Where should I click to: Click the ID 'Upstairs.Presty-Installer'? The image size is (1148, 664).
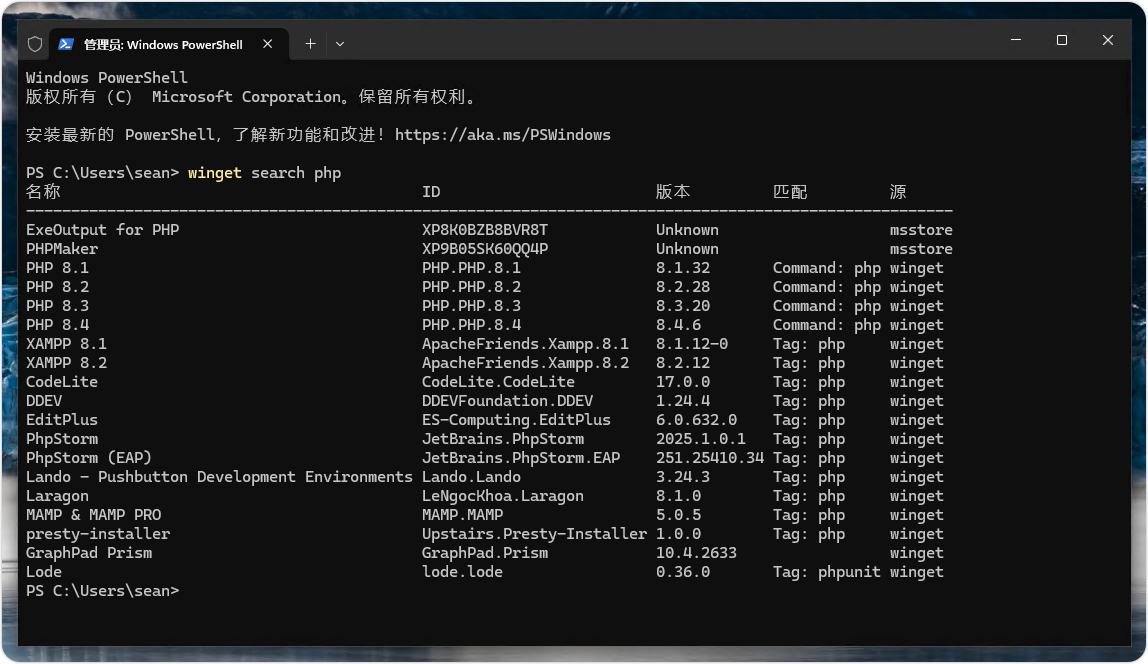pos(534,534)
